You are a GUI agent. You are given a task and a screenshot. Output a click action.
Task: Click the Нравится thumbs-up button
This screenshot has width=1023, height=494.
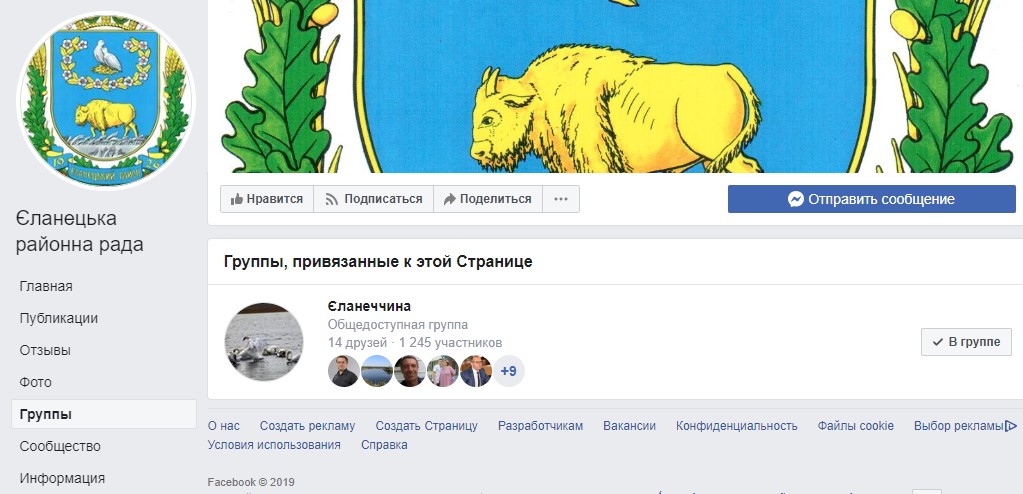267,199
